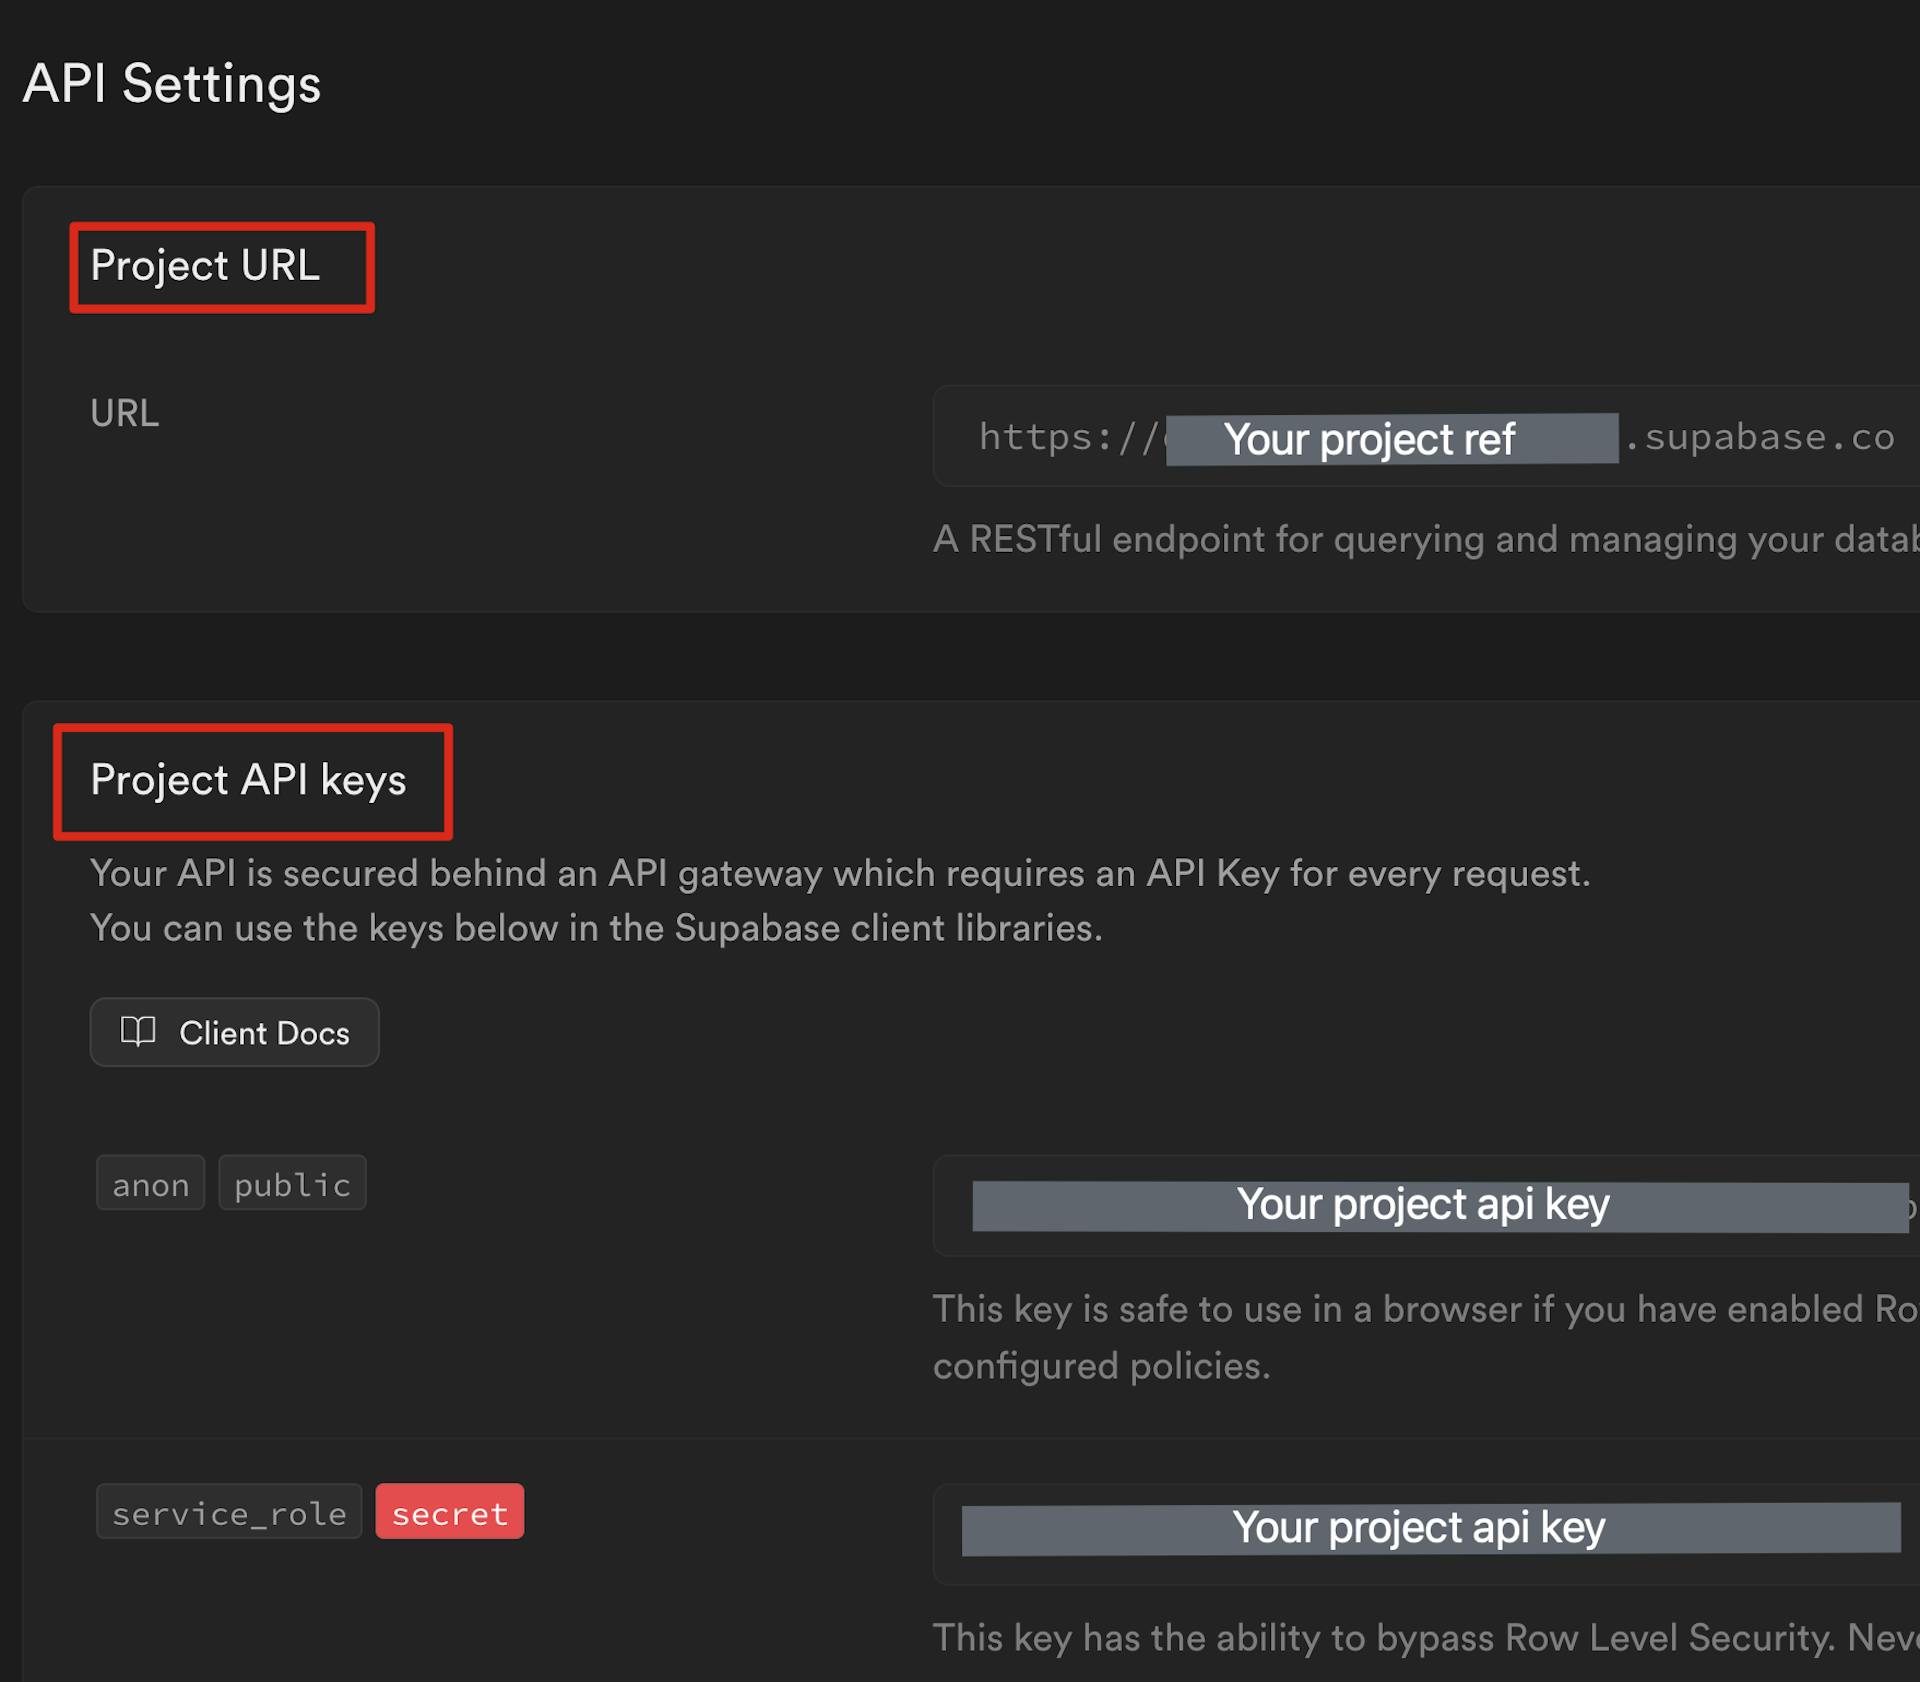Click the public tag badge
The image size is (1920, 1682).
click(292, 1184)
